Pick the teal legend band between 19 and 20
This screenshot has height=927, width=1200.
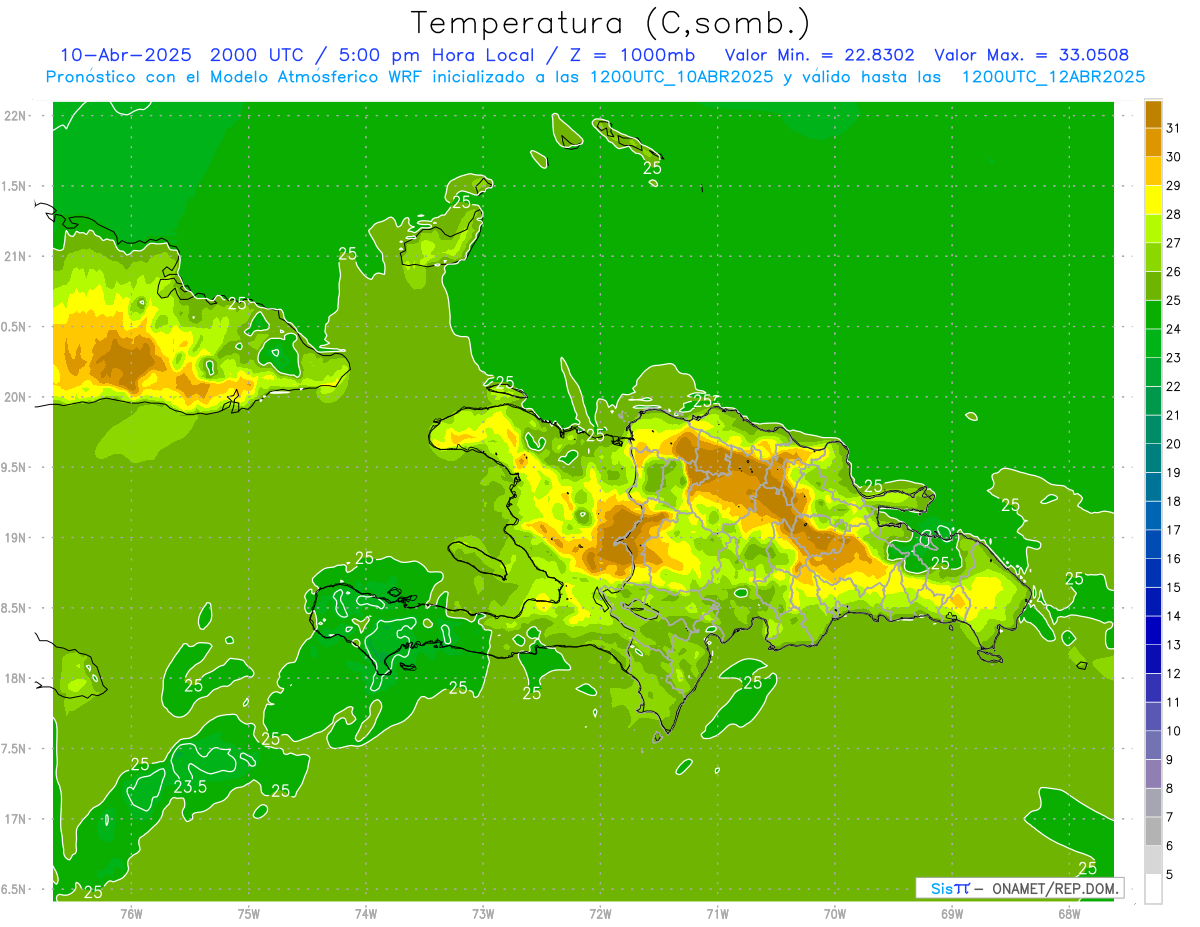(1153, 458)
